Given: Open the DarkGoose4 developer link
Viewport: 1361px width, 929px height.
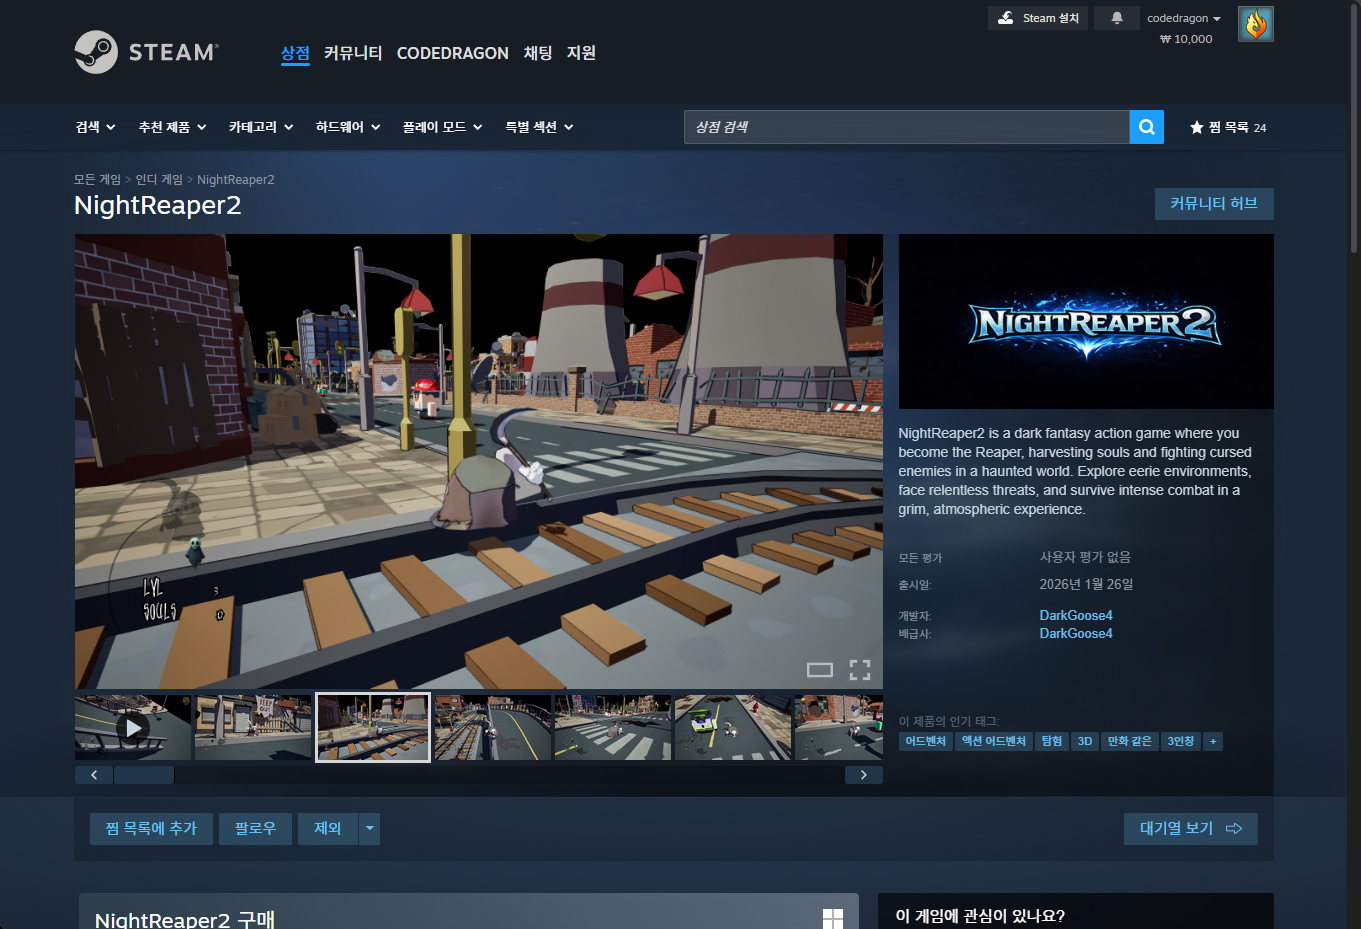Looking at the screenshot, I should click(1076, 615).
